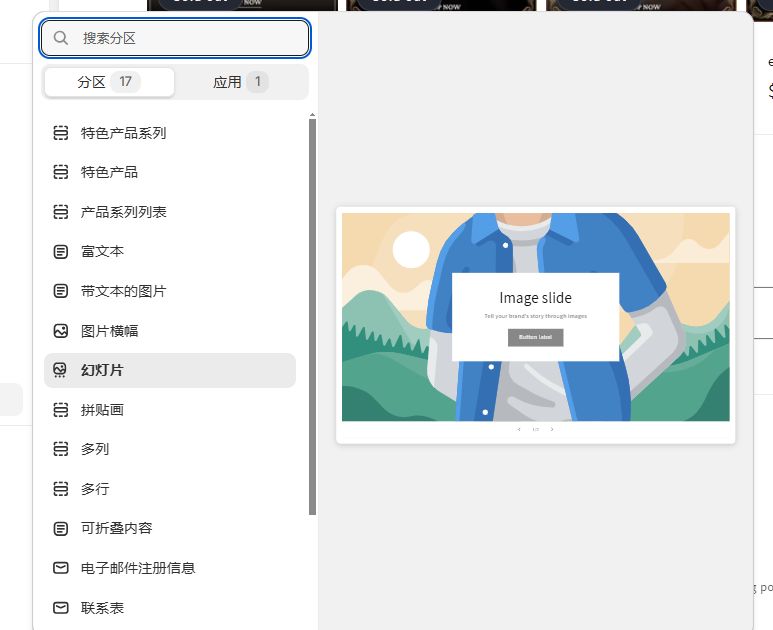Switch to the 分区 tab
This screenshot has width=773, height=630.
[x=109, y=82]
